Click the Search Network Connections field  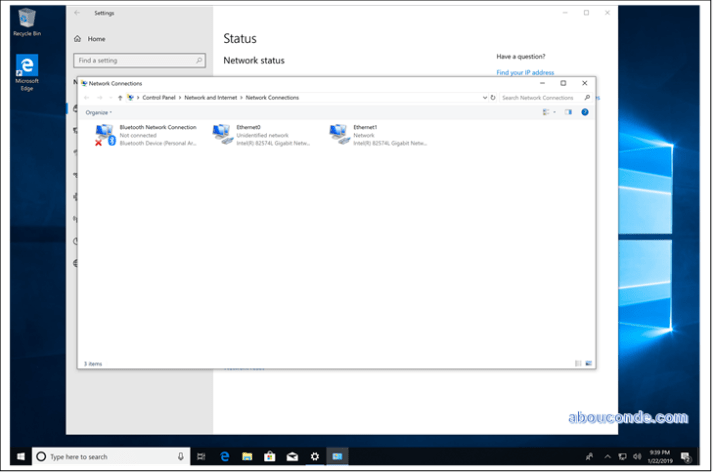538,98
